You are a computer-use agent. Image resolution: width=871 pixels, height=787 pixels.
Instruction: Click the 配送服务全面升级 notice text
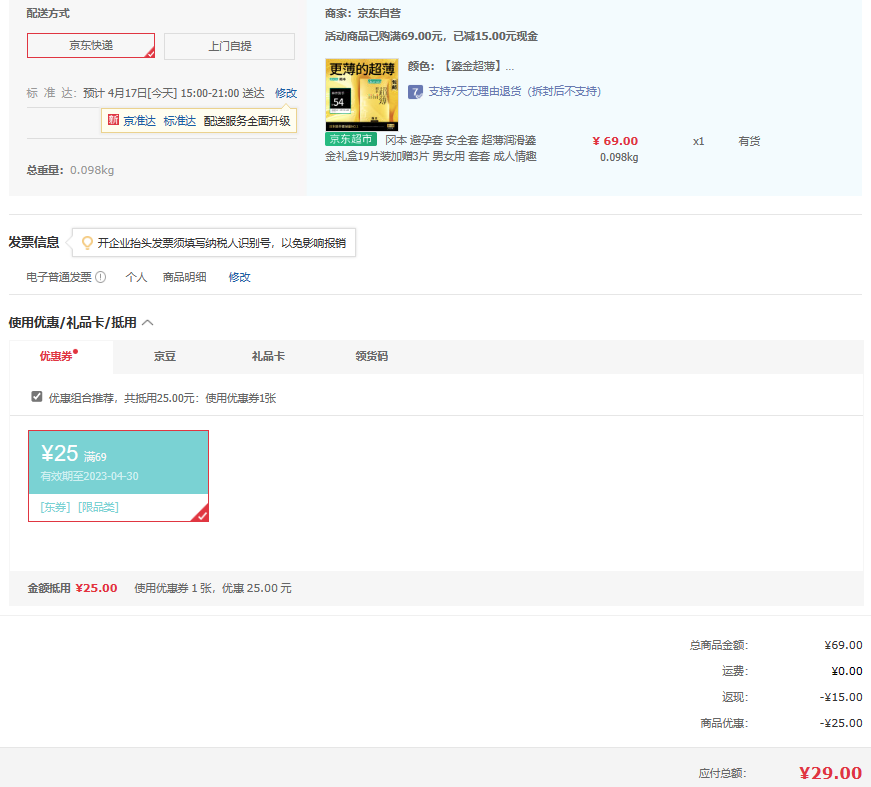247,121
